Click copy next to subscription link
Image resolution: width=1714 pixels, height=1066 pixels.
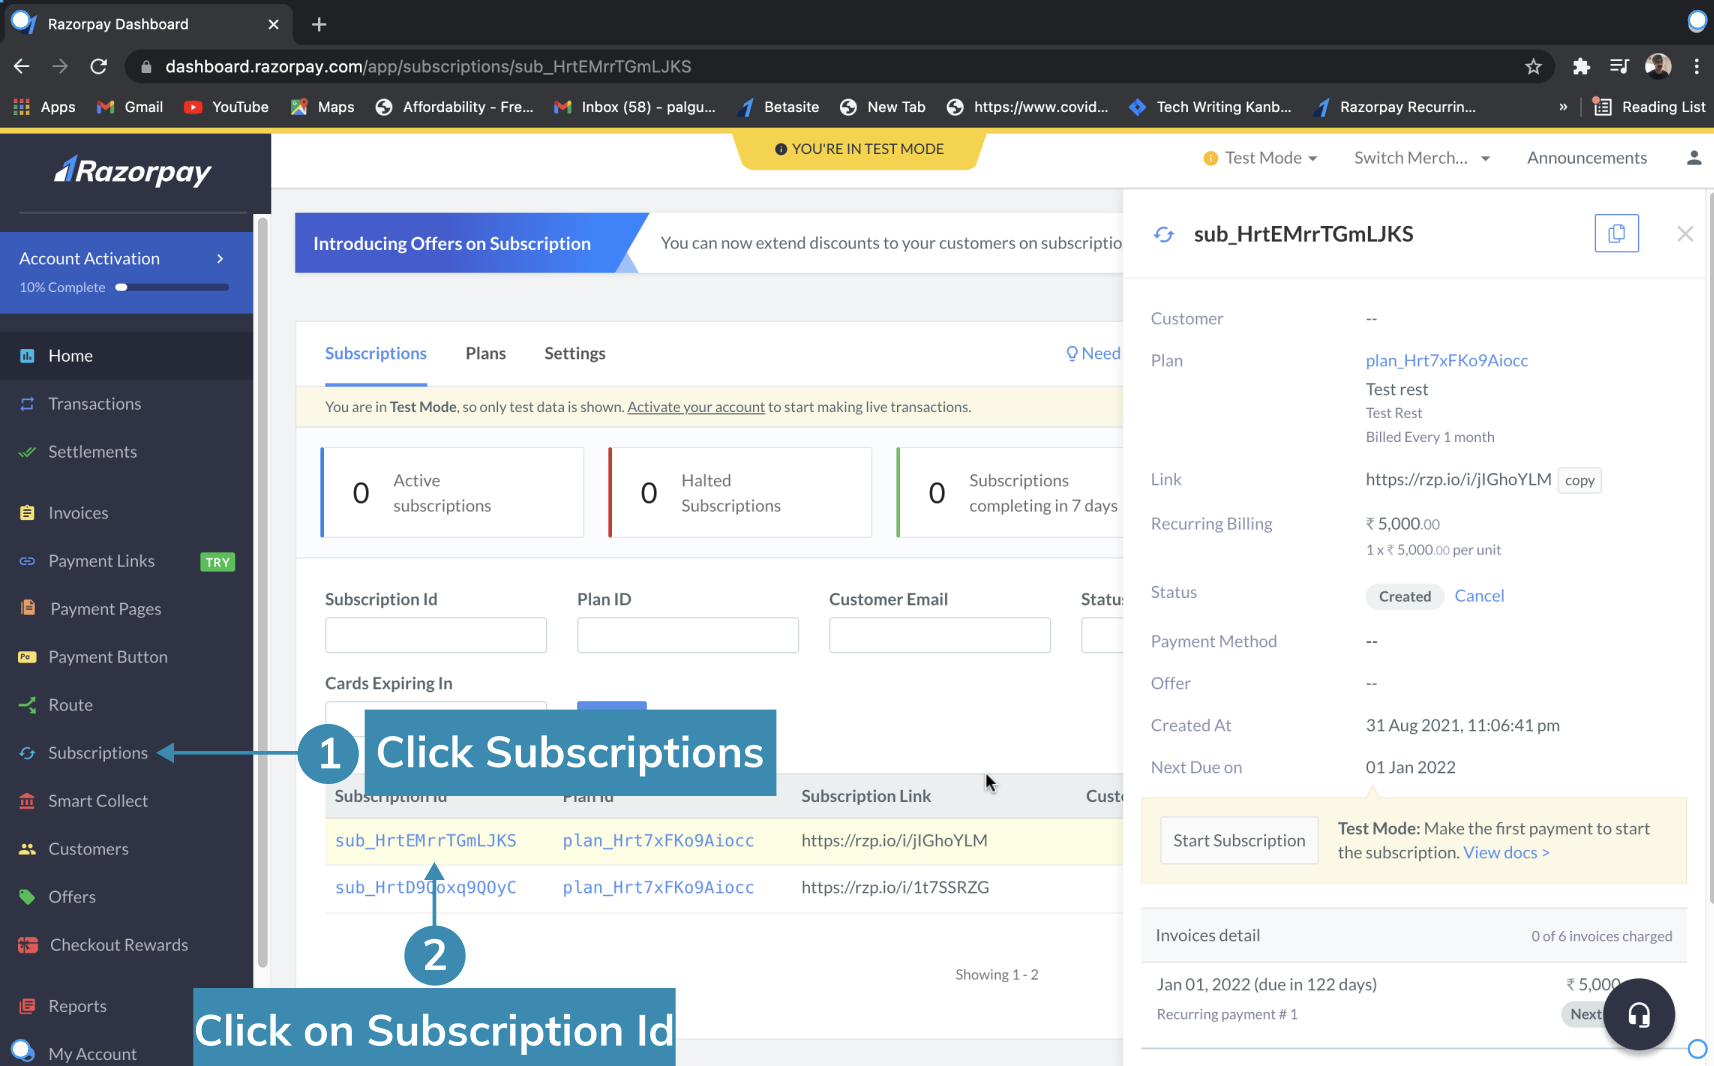pyautogui.click(x=1580, y=481)
